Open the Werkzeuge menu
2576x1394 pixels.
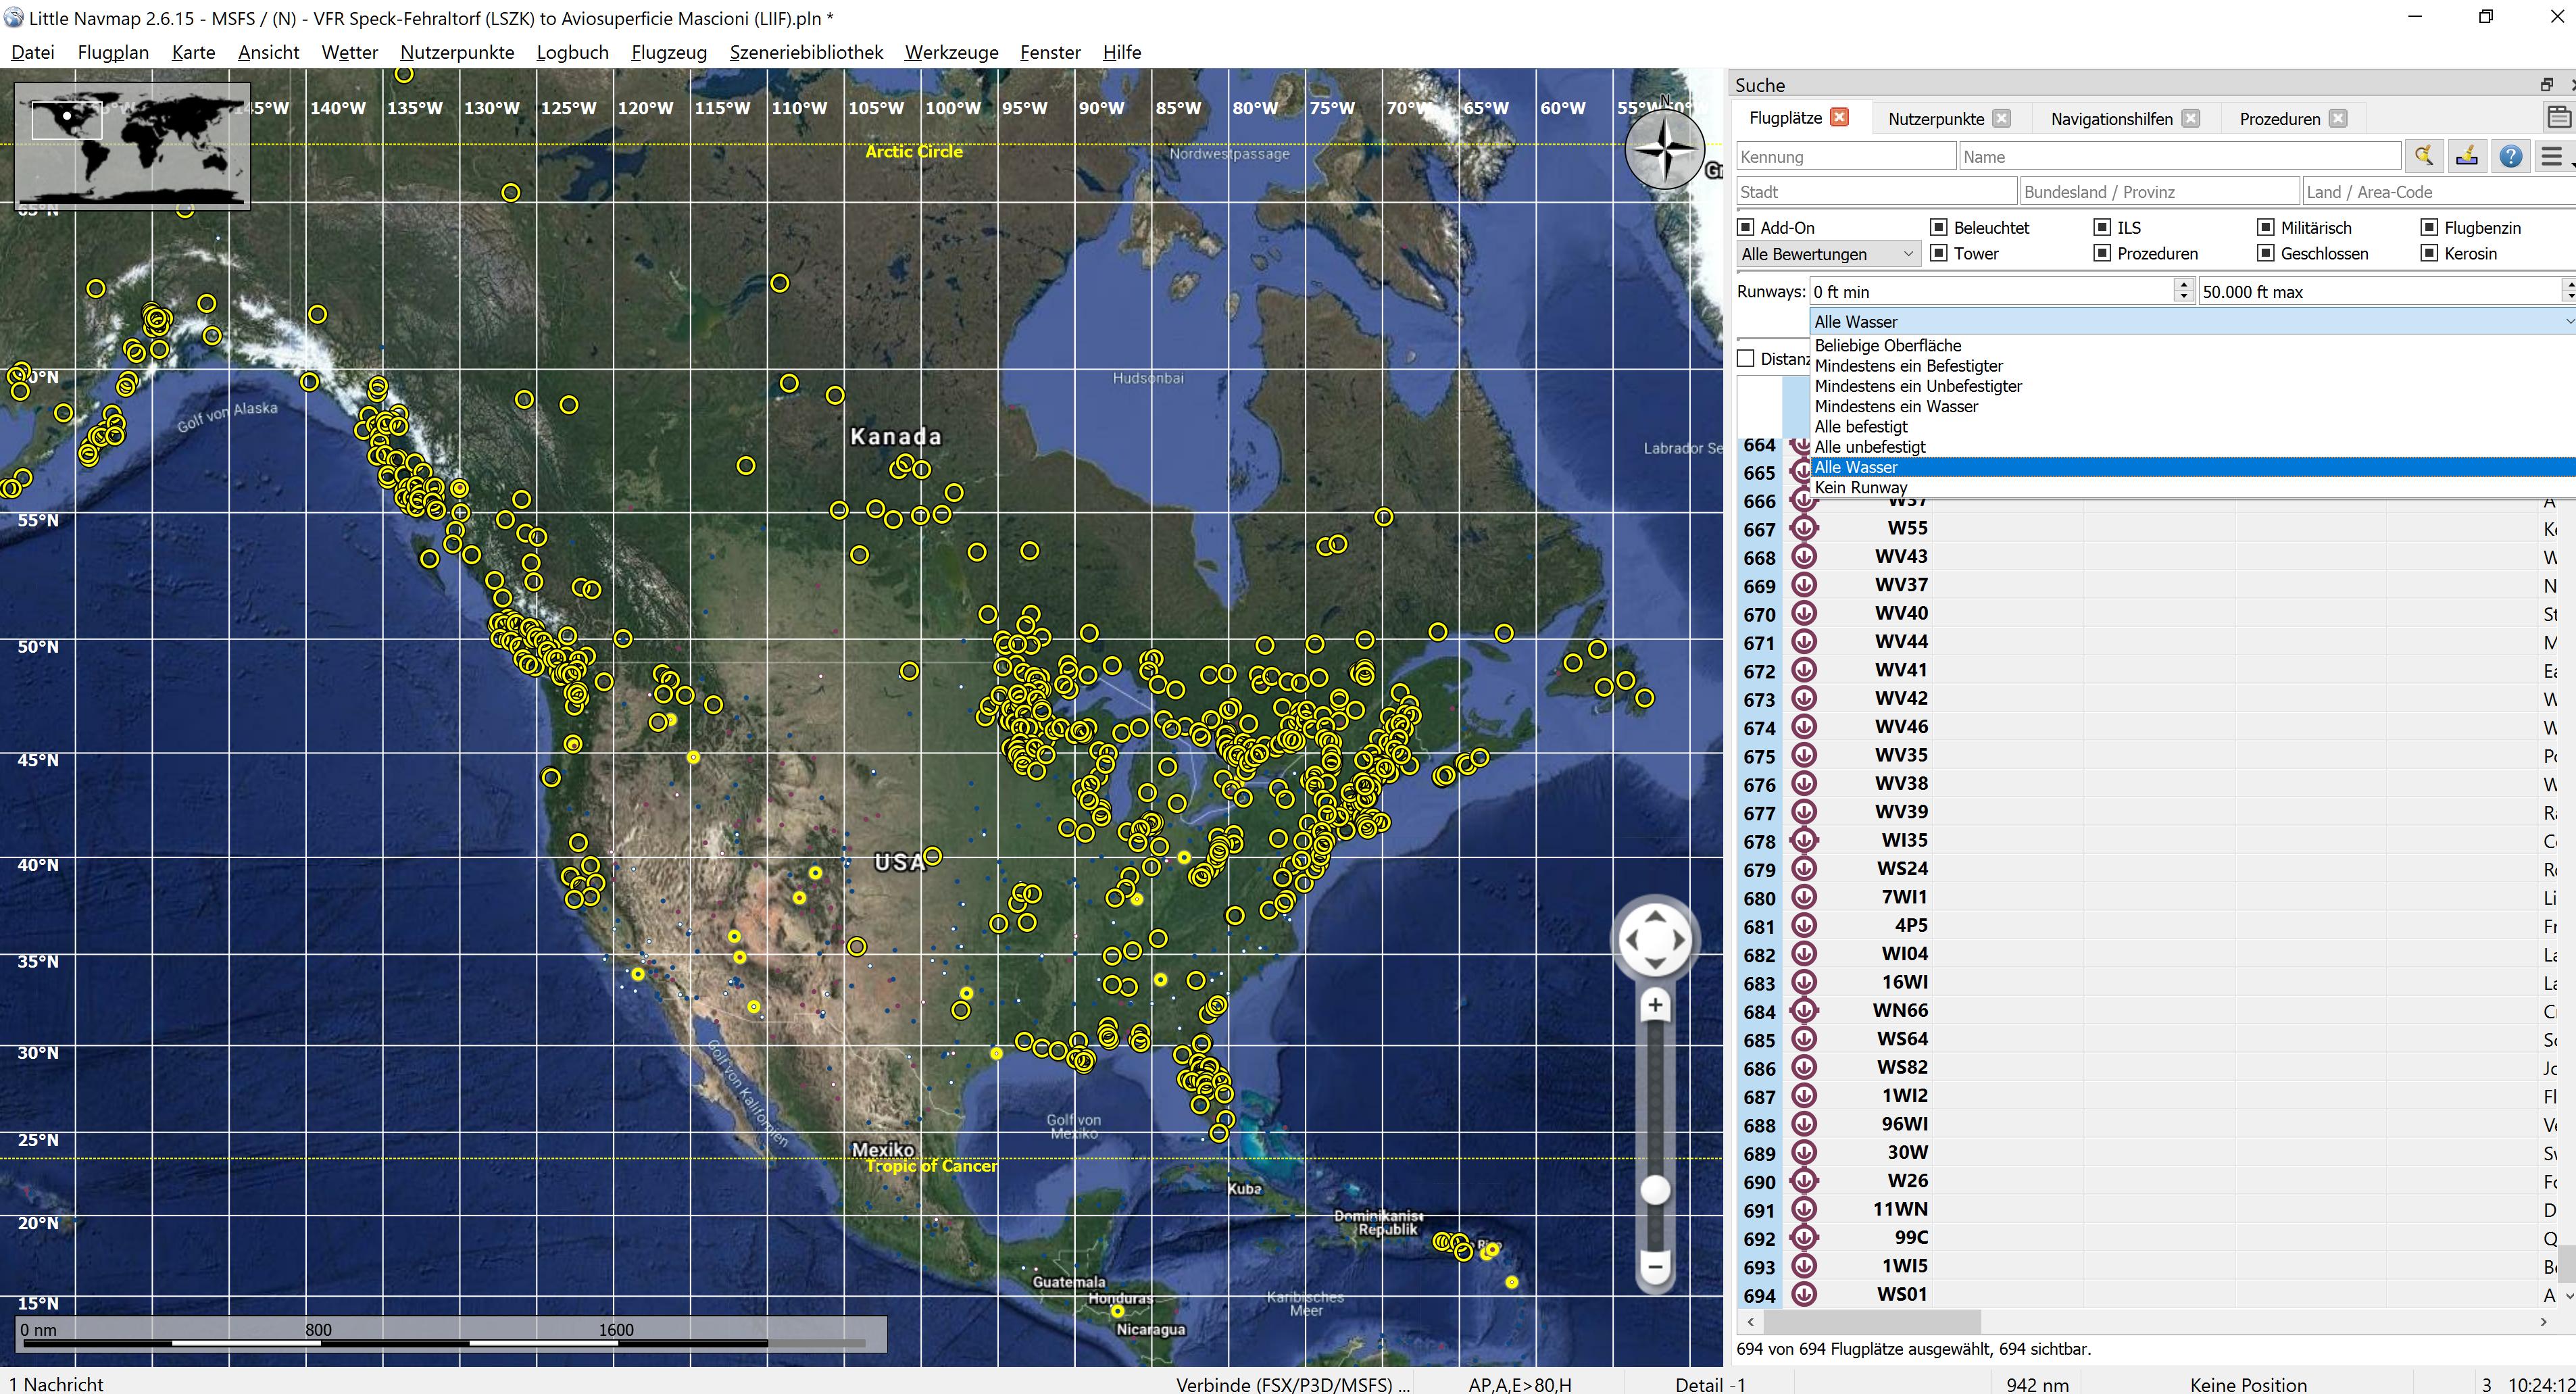coord(951,52)
